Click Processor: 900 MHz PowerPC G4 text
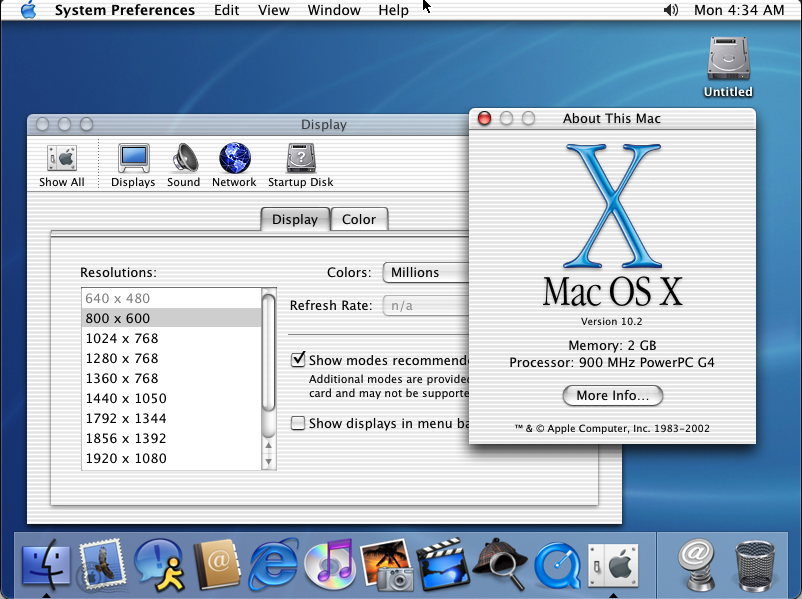Viewport: 802px width, 599px height. coord(612,363)
